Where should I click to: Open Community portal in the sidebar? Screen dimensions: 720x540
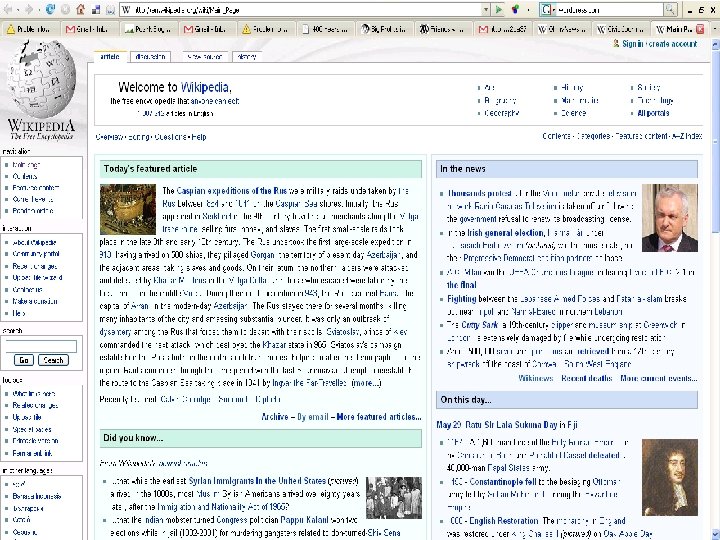(x=36, y=254)
